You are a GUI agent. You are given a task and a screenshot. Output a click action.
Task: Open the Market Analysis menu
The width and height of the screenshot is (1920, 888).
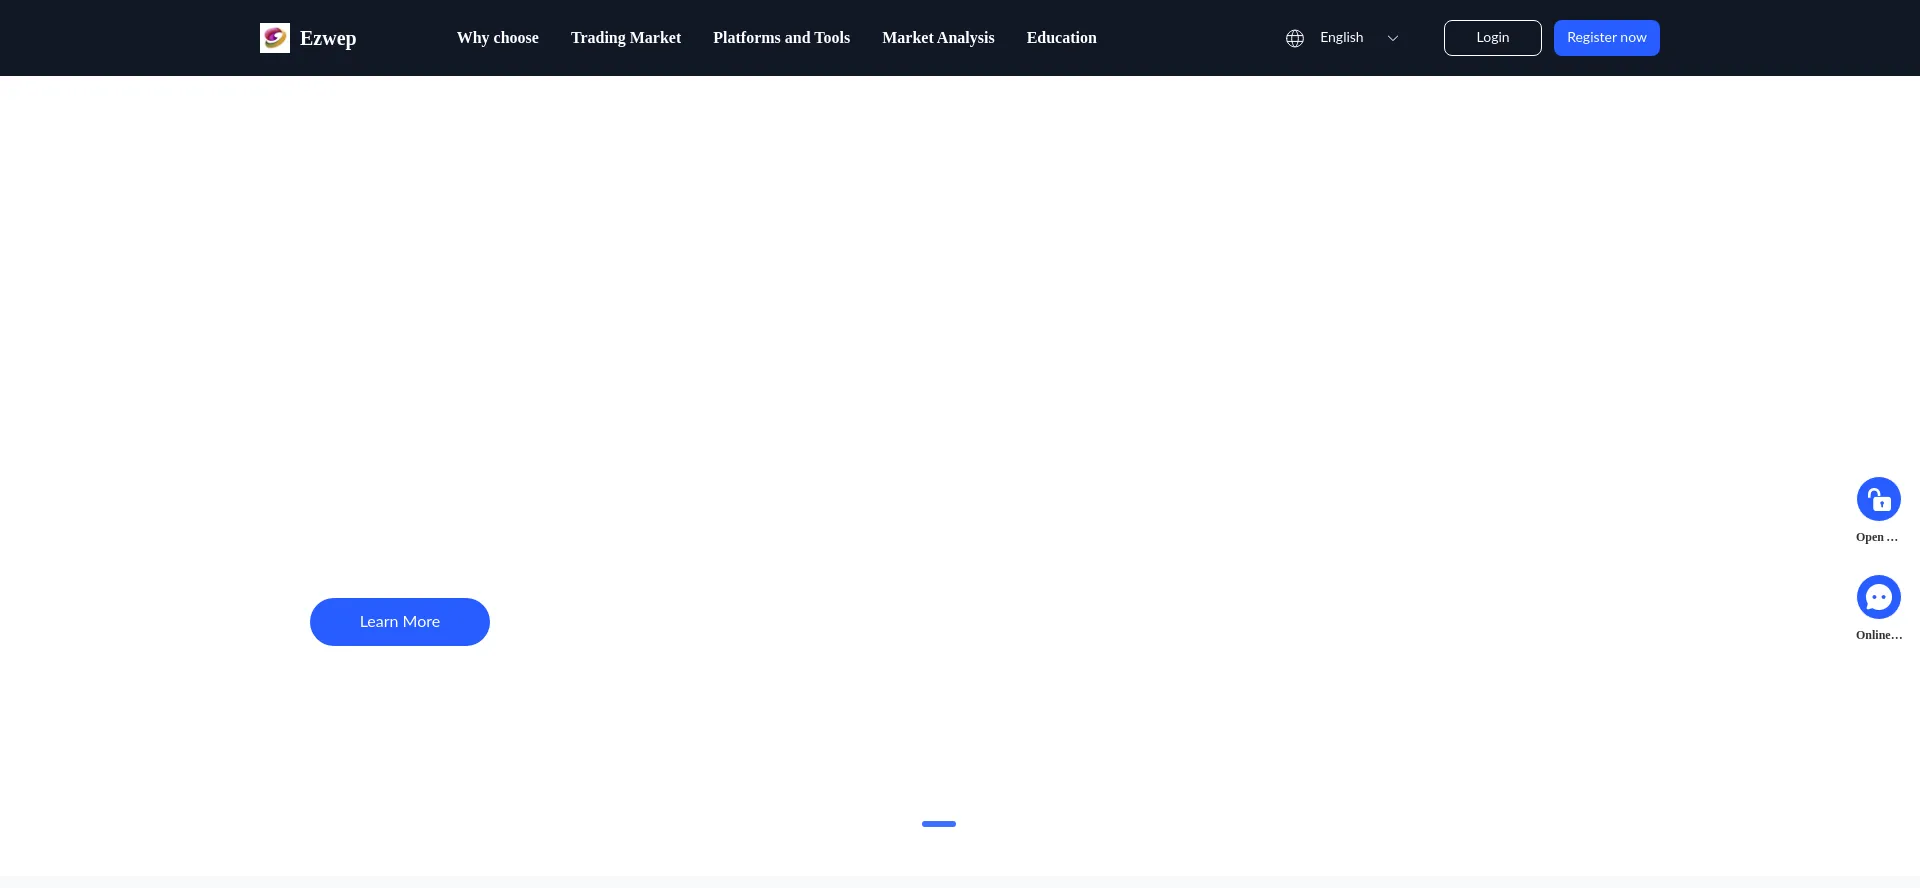(x=938, y=38)
